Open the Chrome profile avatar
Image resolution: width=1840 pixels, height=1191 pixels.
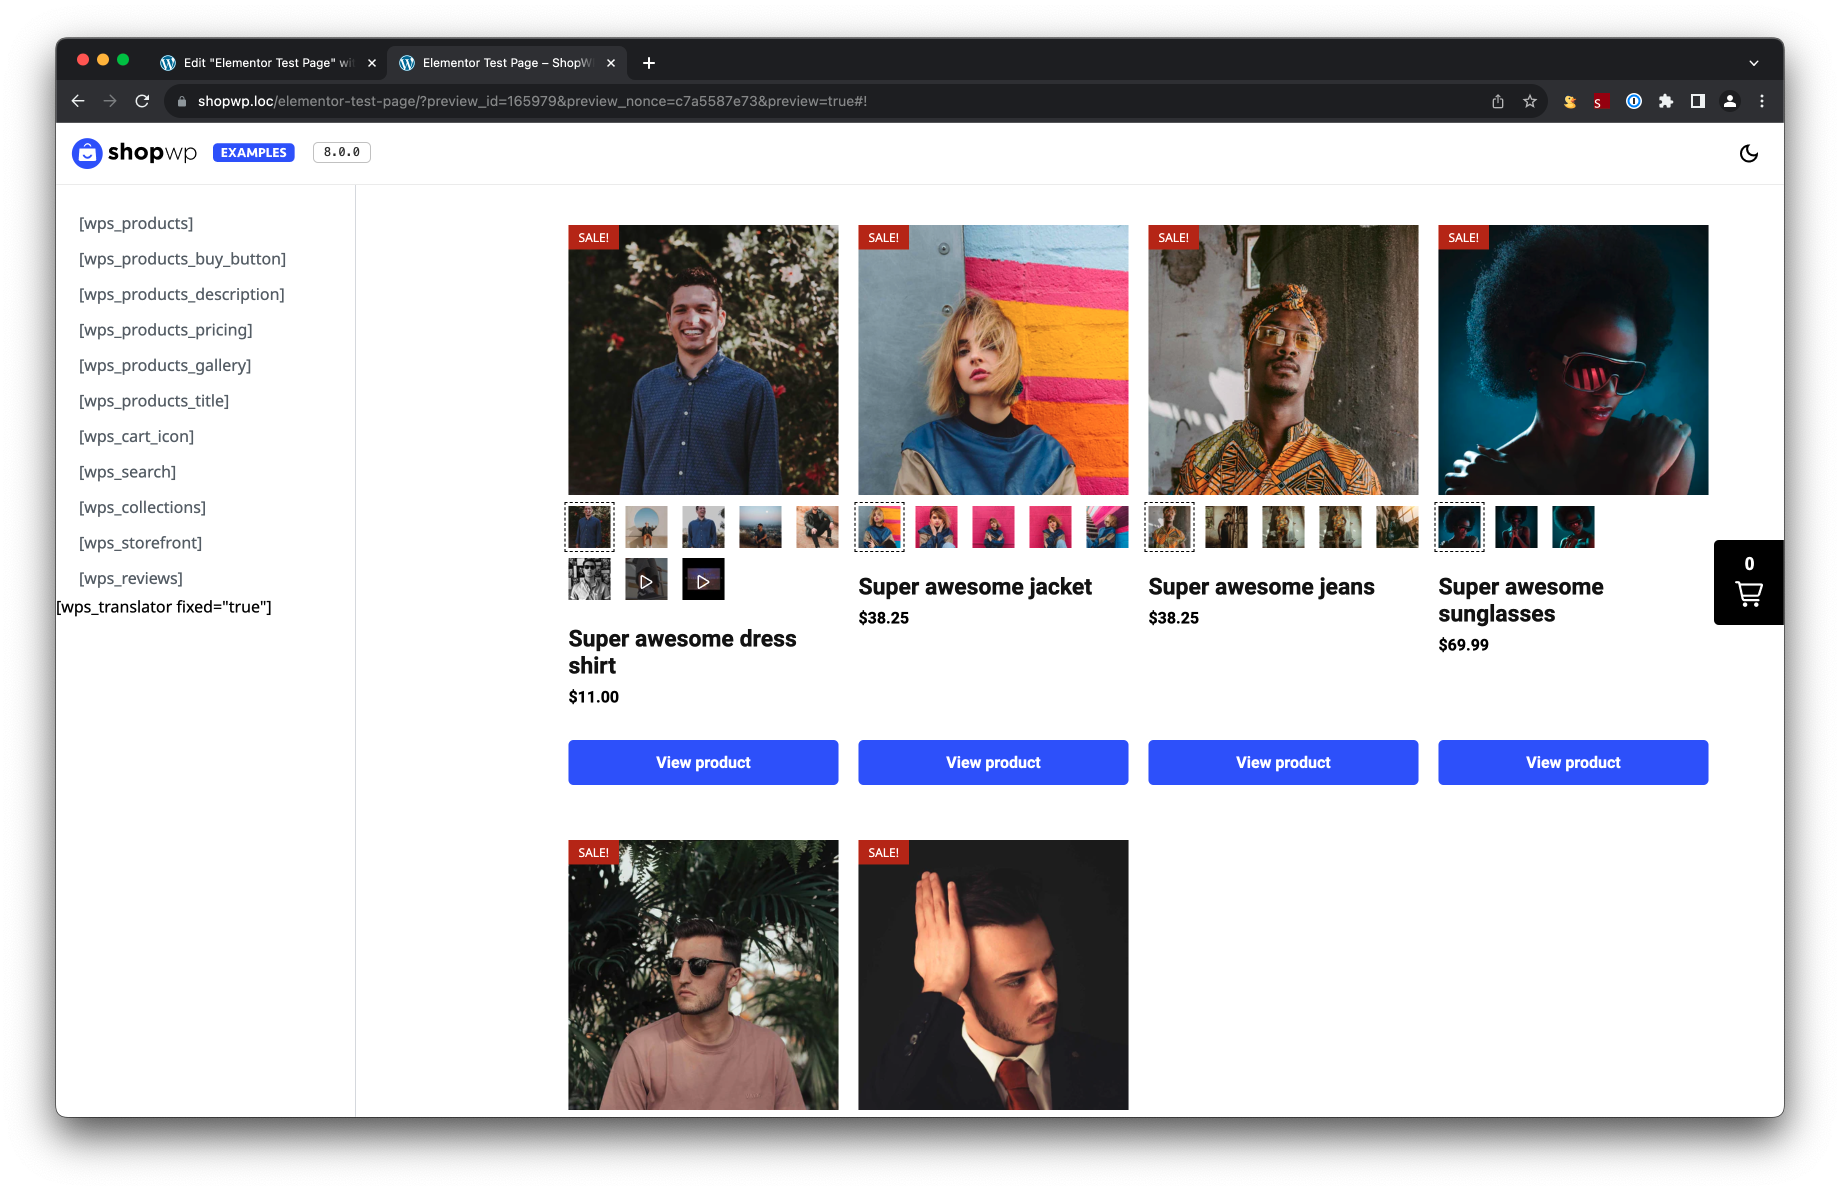pos(1729,101)
